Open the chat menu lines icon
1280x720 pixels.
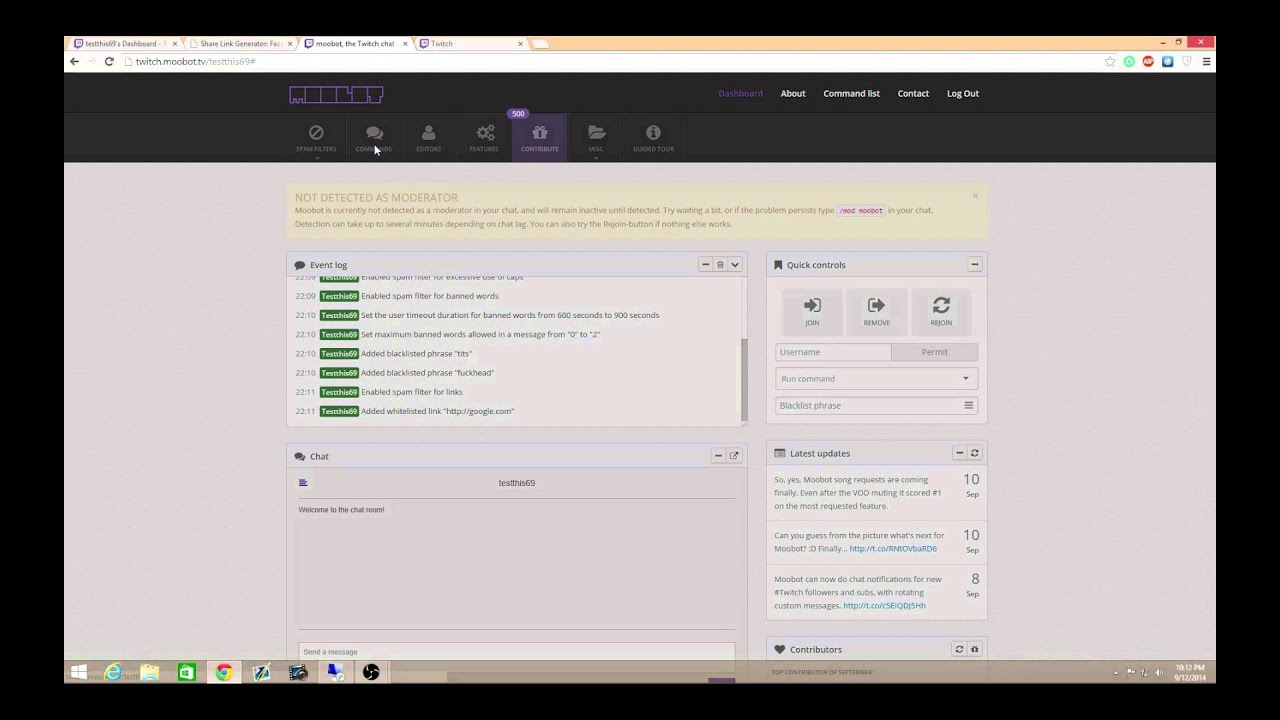coord(303,483)
